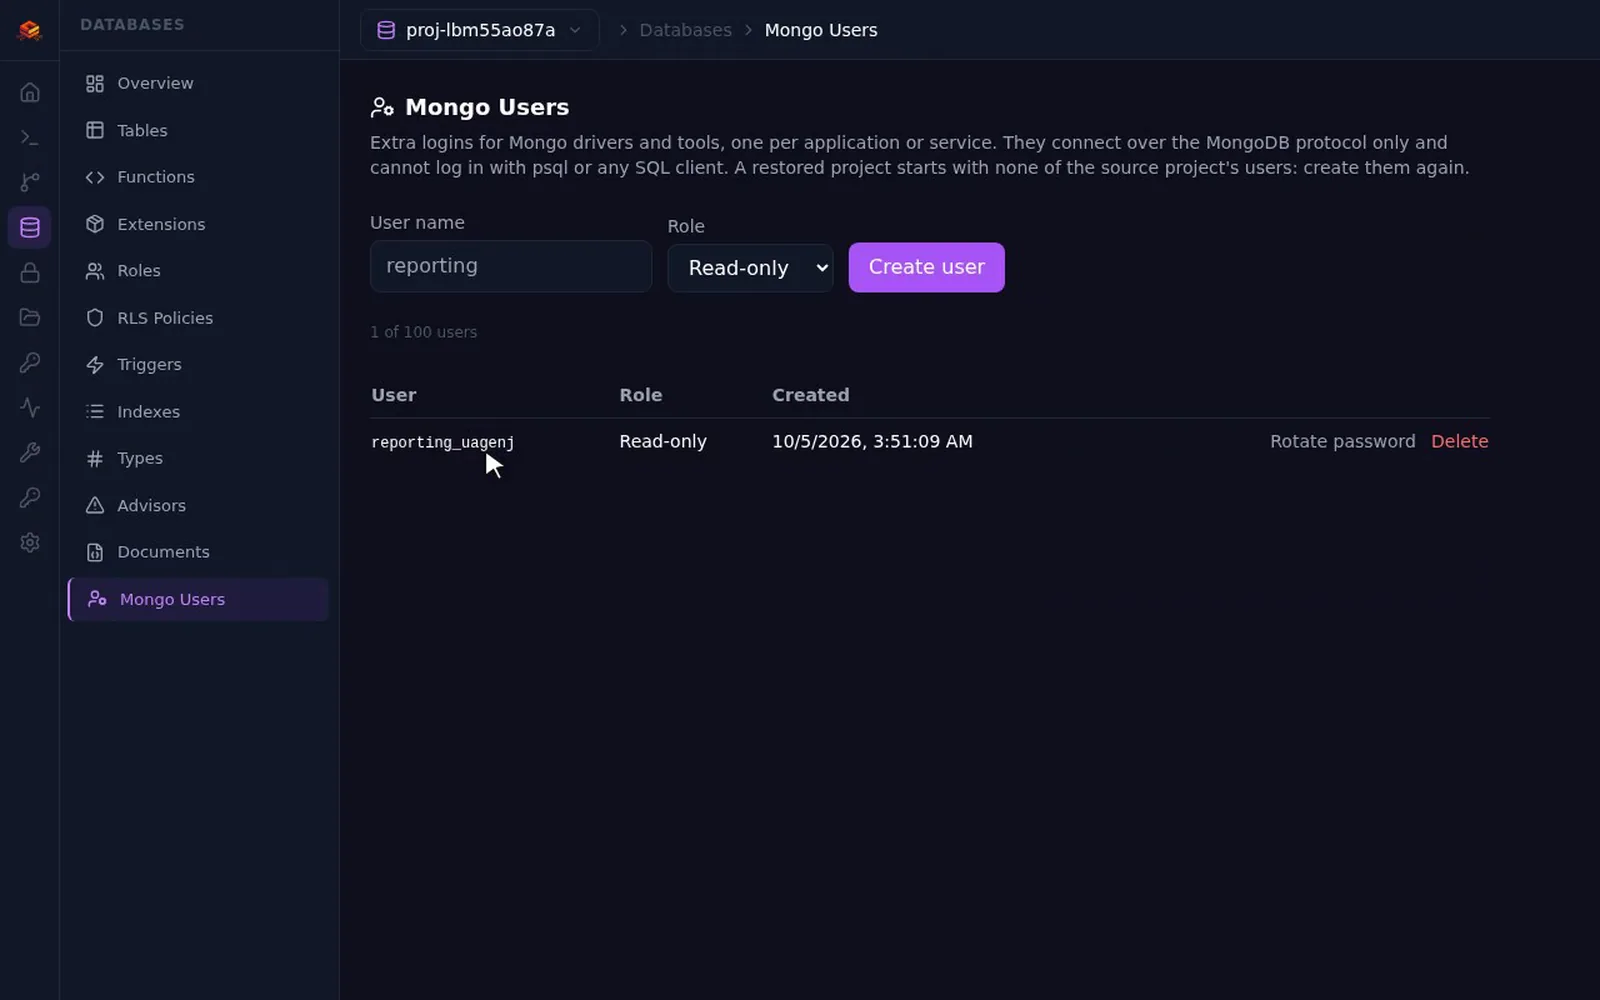Click the Advisors warning triangle icon
Viewport: 1600px width, 1000px height.
pyautogui.click(x=95, y=506)
